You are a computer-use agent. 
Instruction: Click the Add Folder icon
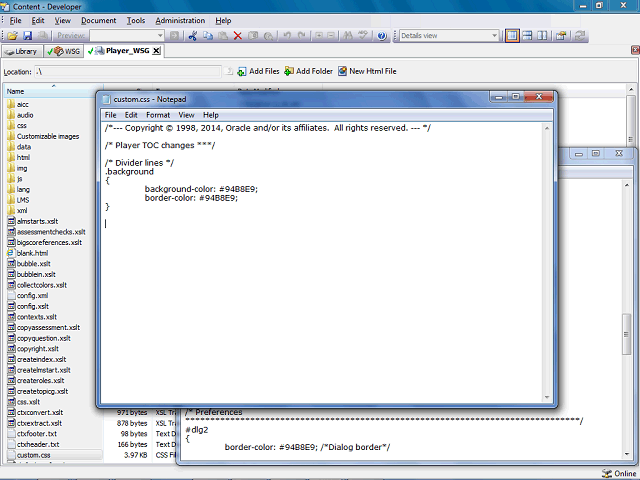click(289, 71)
